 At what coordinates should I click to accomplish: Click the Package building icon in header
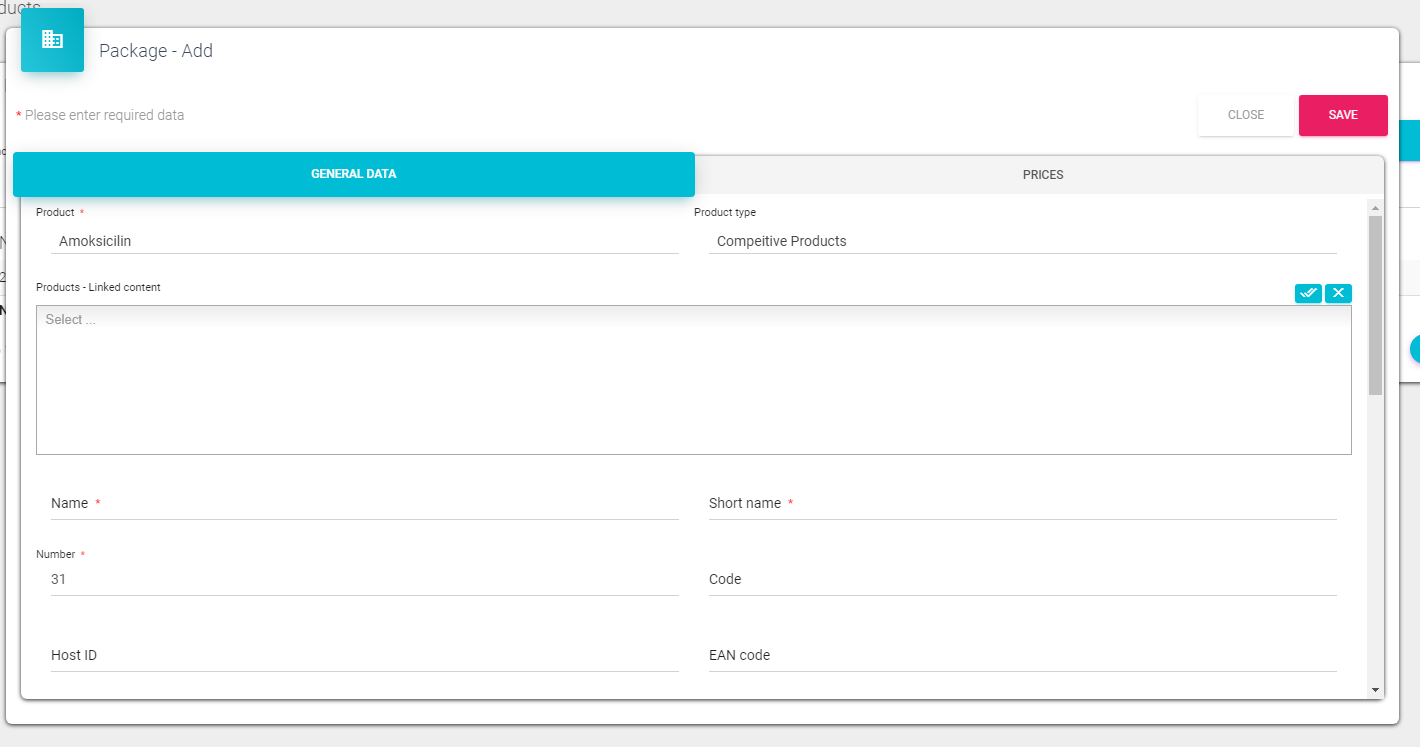pyautogui.click(x=52, y=40)
